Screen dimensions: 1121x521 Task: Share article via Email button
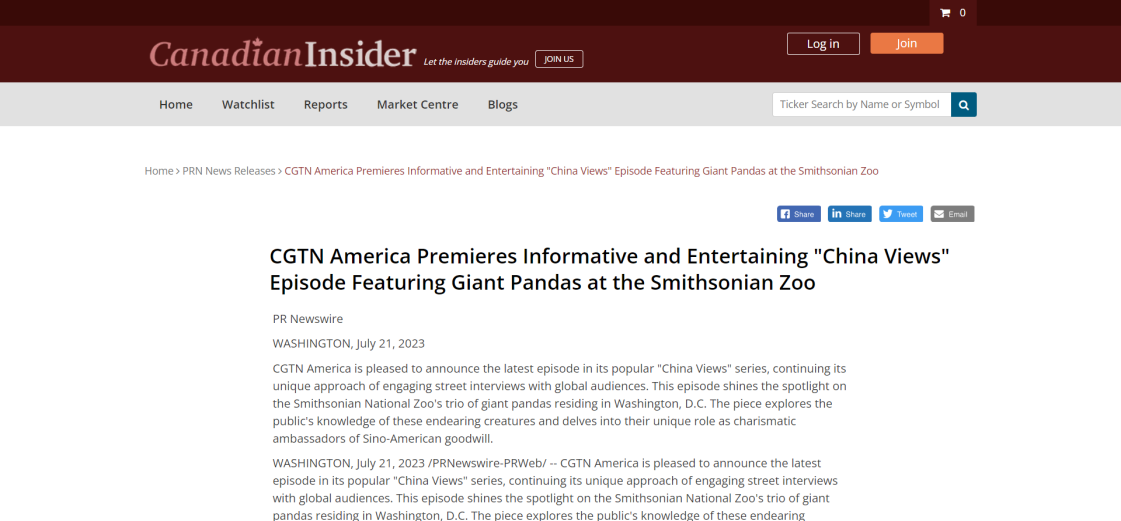click(952, 214)
